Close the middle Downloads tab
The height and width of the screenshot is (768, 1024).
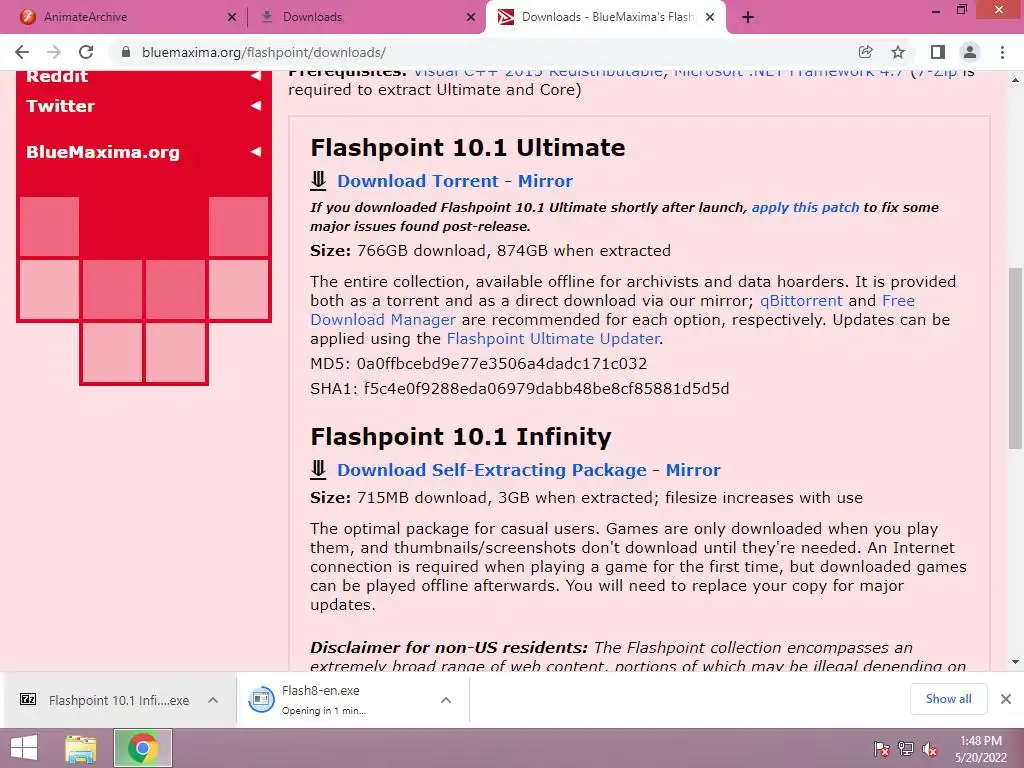(x=471, y=17)
